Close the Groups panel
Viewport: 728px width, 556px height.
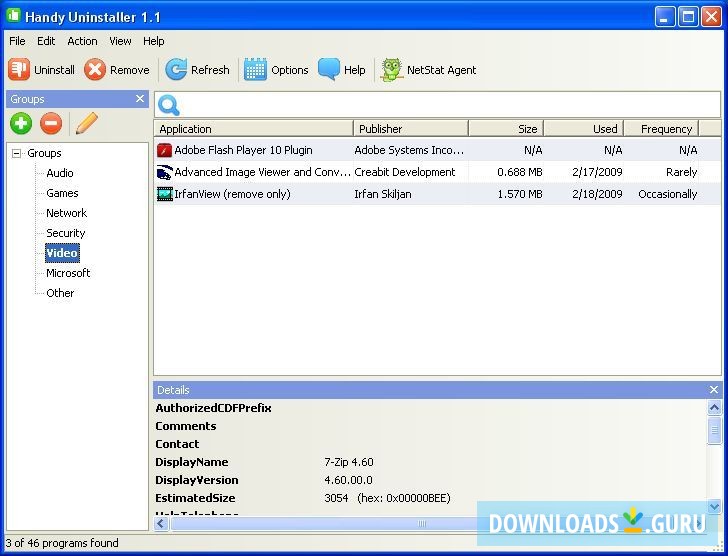pyautogui.click(x=140, y=99)
